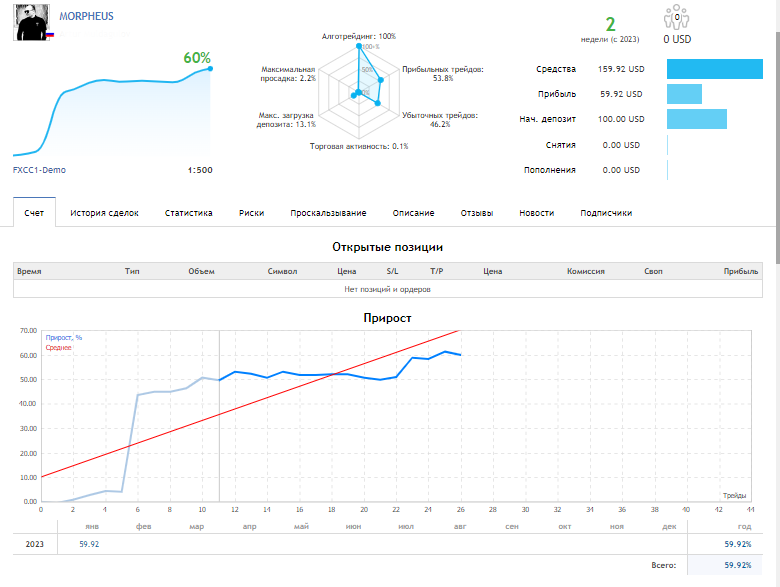Sort open positions by Объем column
The height and width of the screenshot is (587, 780).
(201, 271)
